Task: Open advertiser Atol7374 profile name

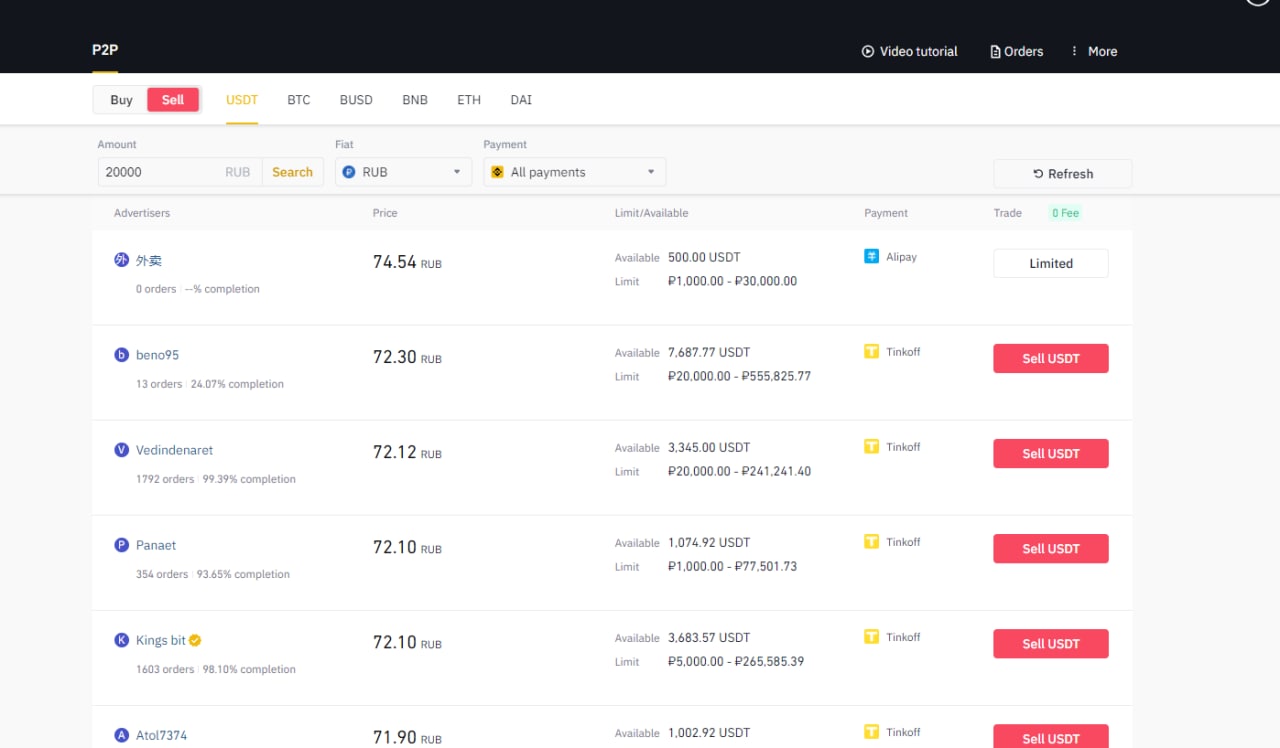Action: click(161, 735)
